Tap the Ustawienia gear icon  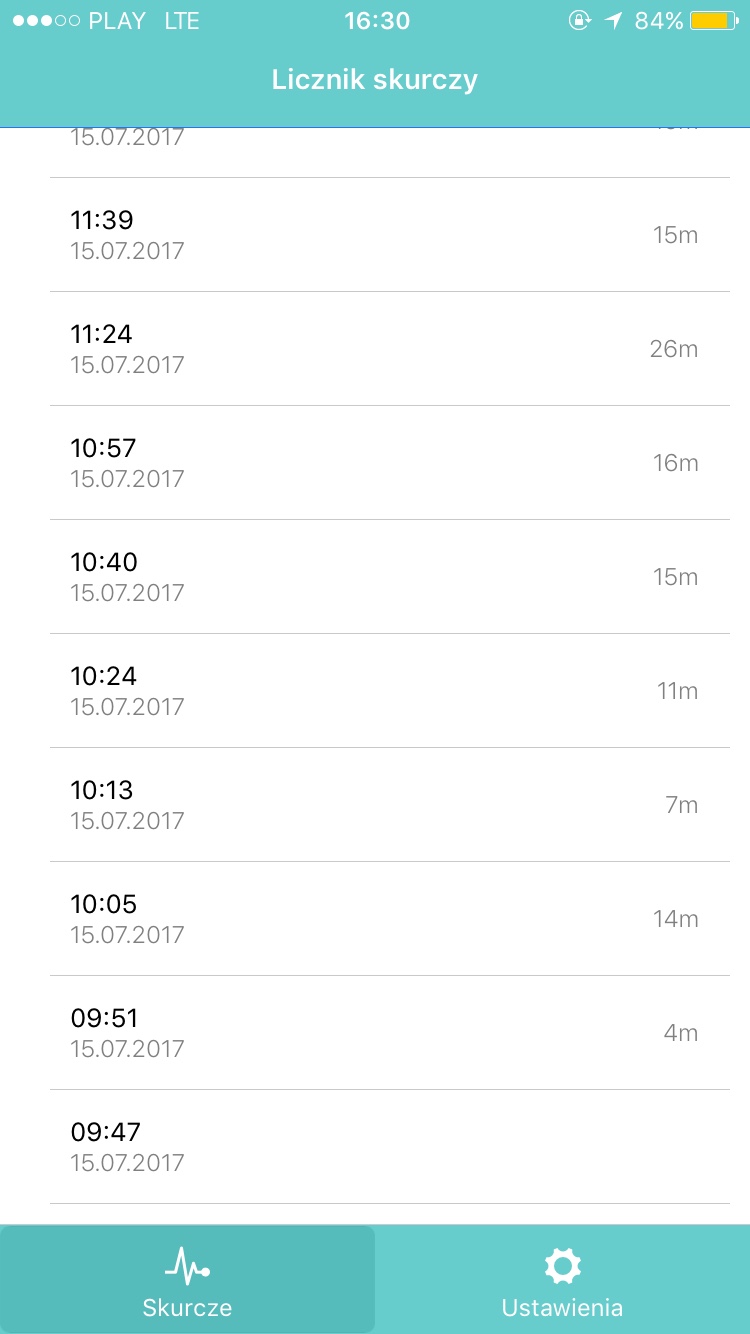pos(562,1266)
